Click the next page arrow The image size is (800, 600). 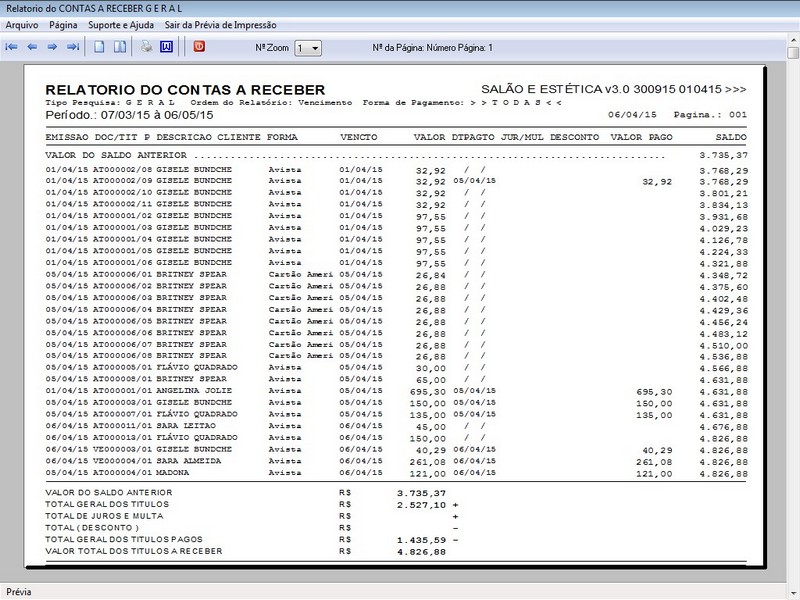click(52, 47)
